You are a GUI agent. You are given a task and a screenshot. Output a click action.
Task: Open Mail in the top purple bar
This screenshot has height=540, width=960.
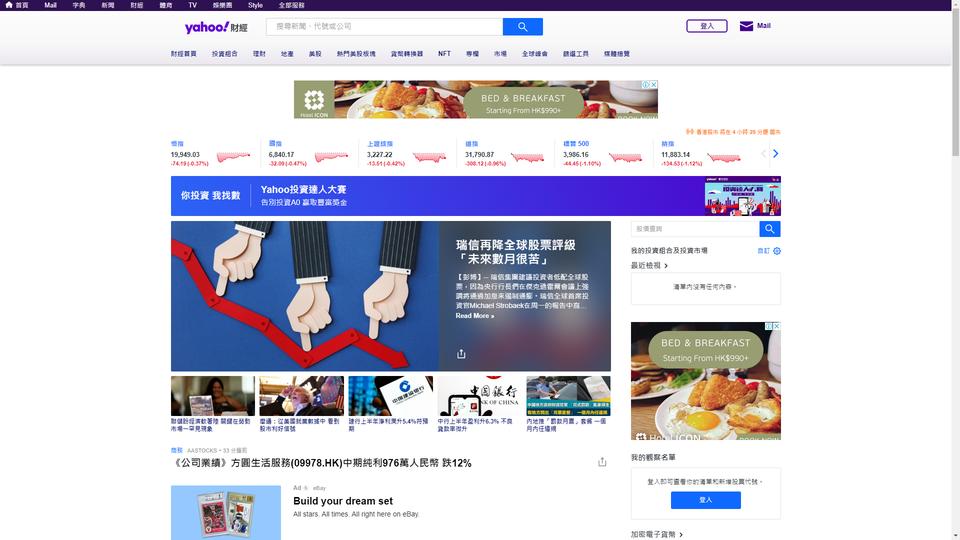(x=50, y=5)
